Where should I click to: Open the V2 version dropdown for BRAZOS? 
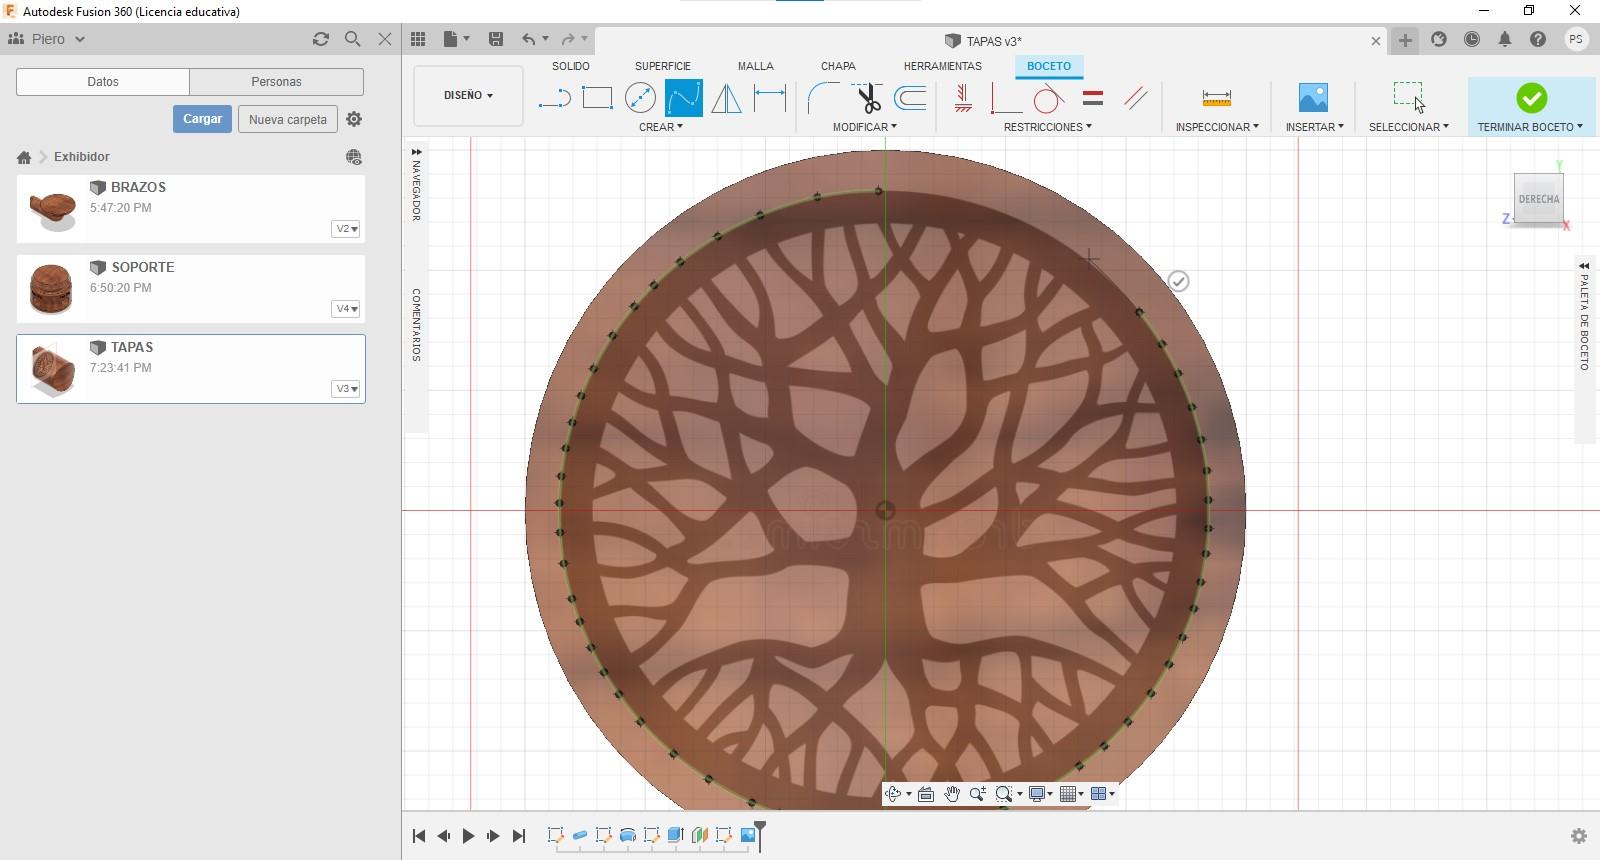(x=346, y=229)
